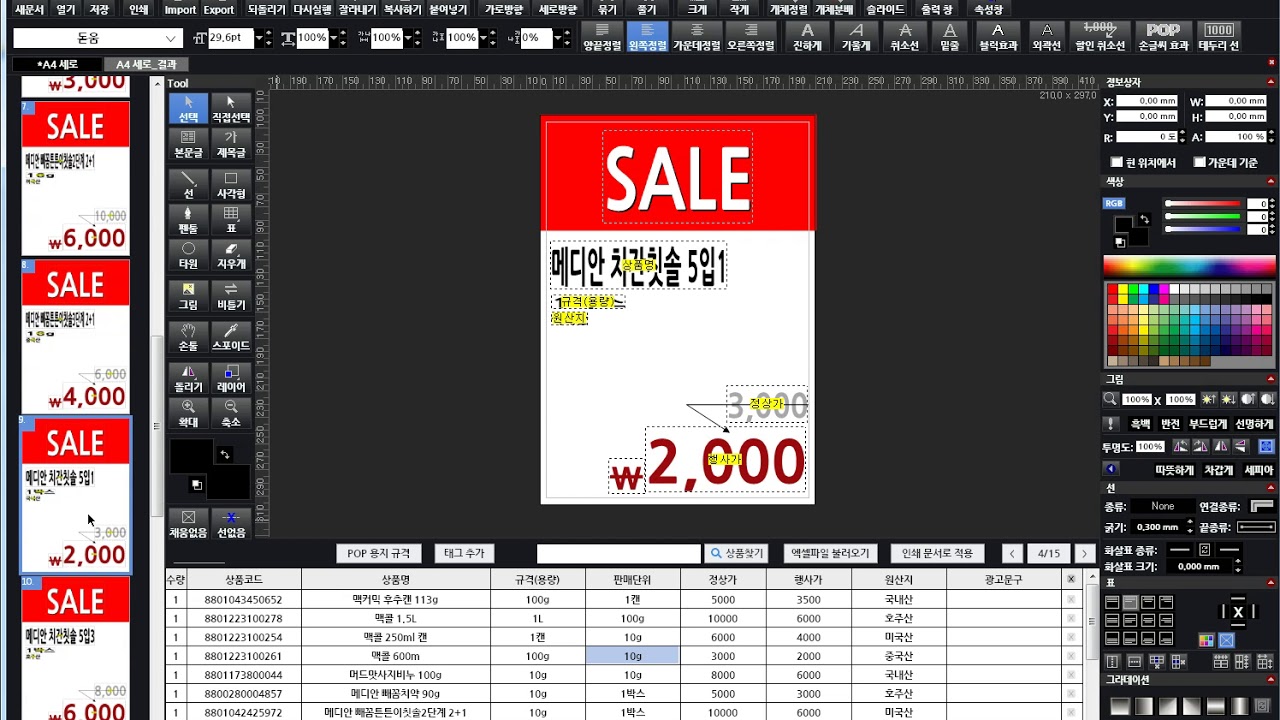Choose the 선 line tool
Viewport: 1280px width, 720px height.
click(188, 185)
